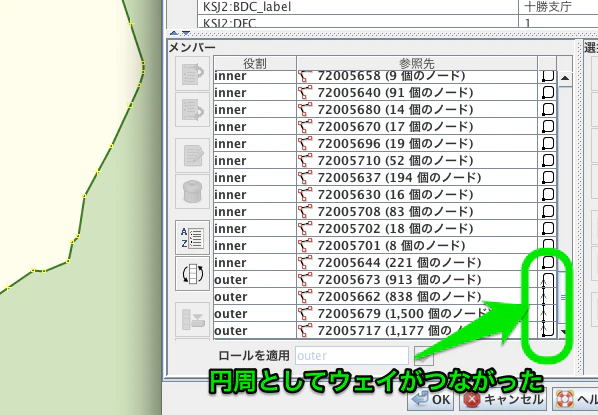Click the download members icon below reverse

(192, 320)
